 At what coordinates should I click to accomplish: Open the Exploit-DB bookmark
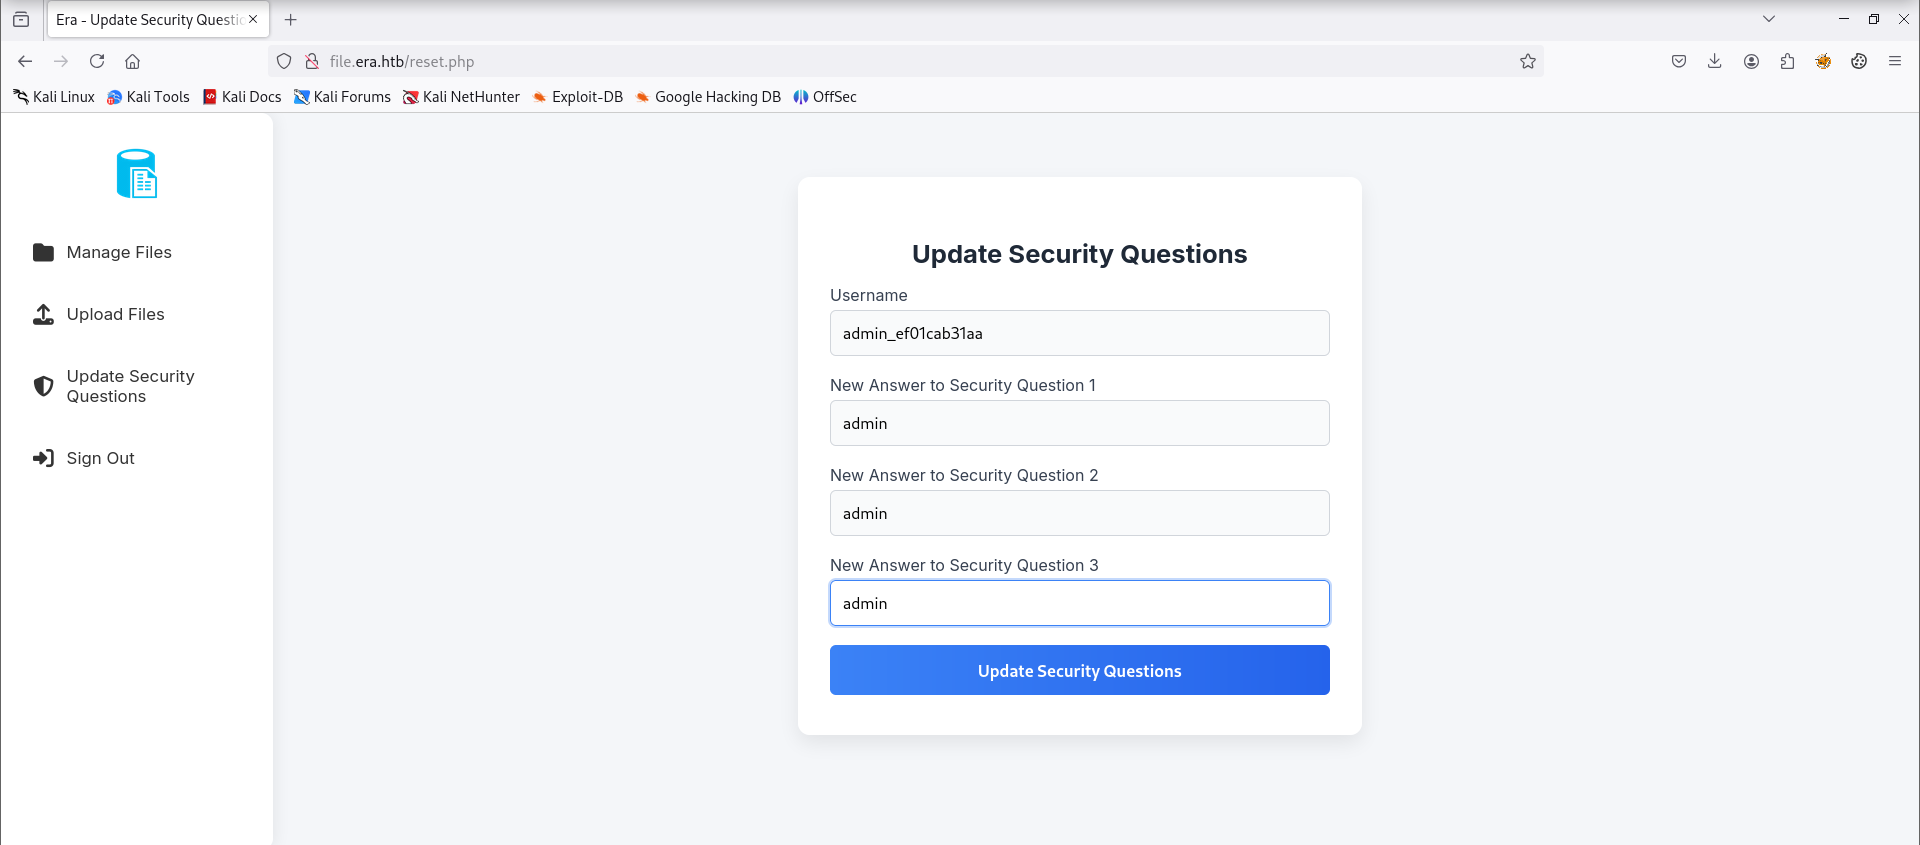[577, 97]
